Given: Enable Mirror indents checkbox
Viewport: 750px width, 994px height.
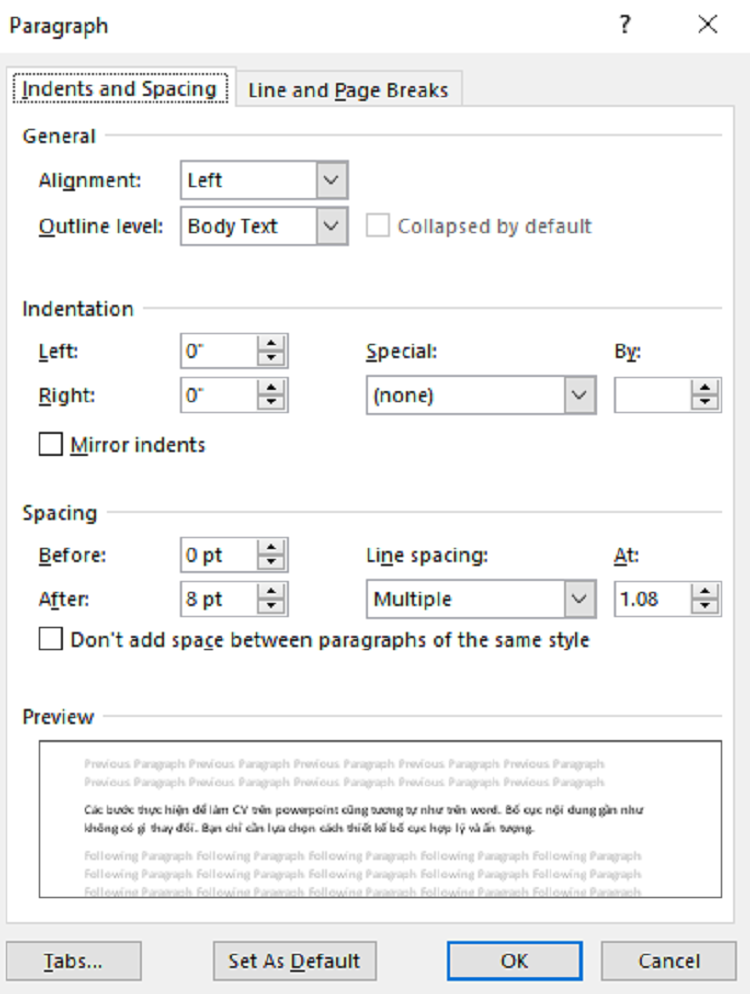Looking at the screenshot, I should tap(51, 444).
